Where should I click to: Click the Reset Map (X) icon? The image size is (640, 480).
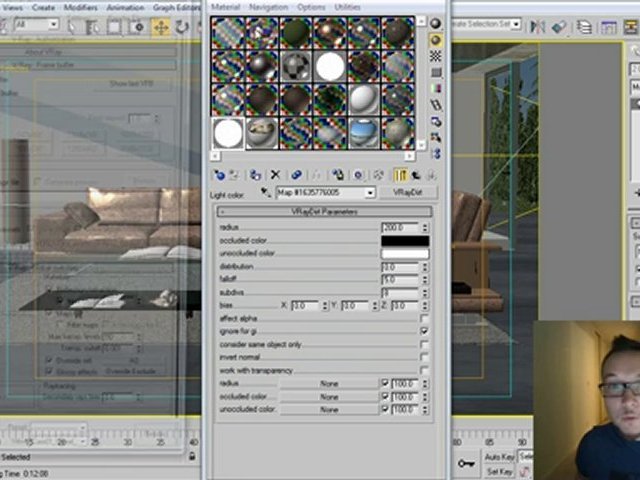pos(275,175)
